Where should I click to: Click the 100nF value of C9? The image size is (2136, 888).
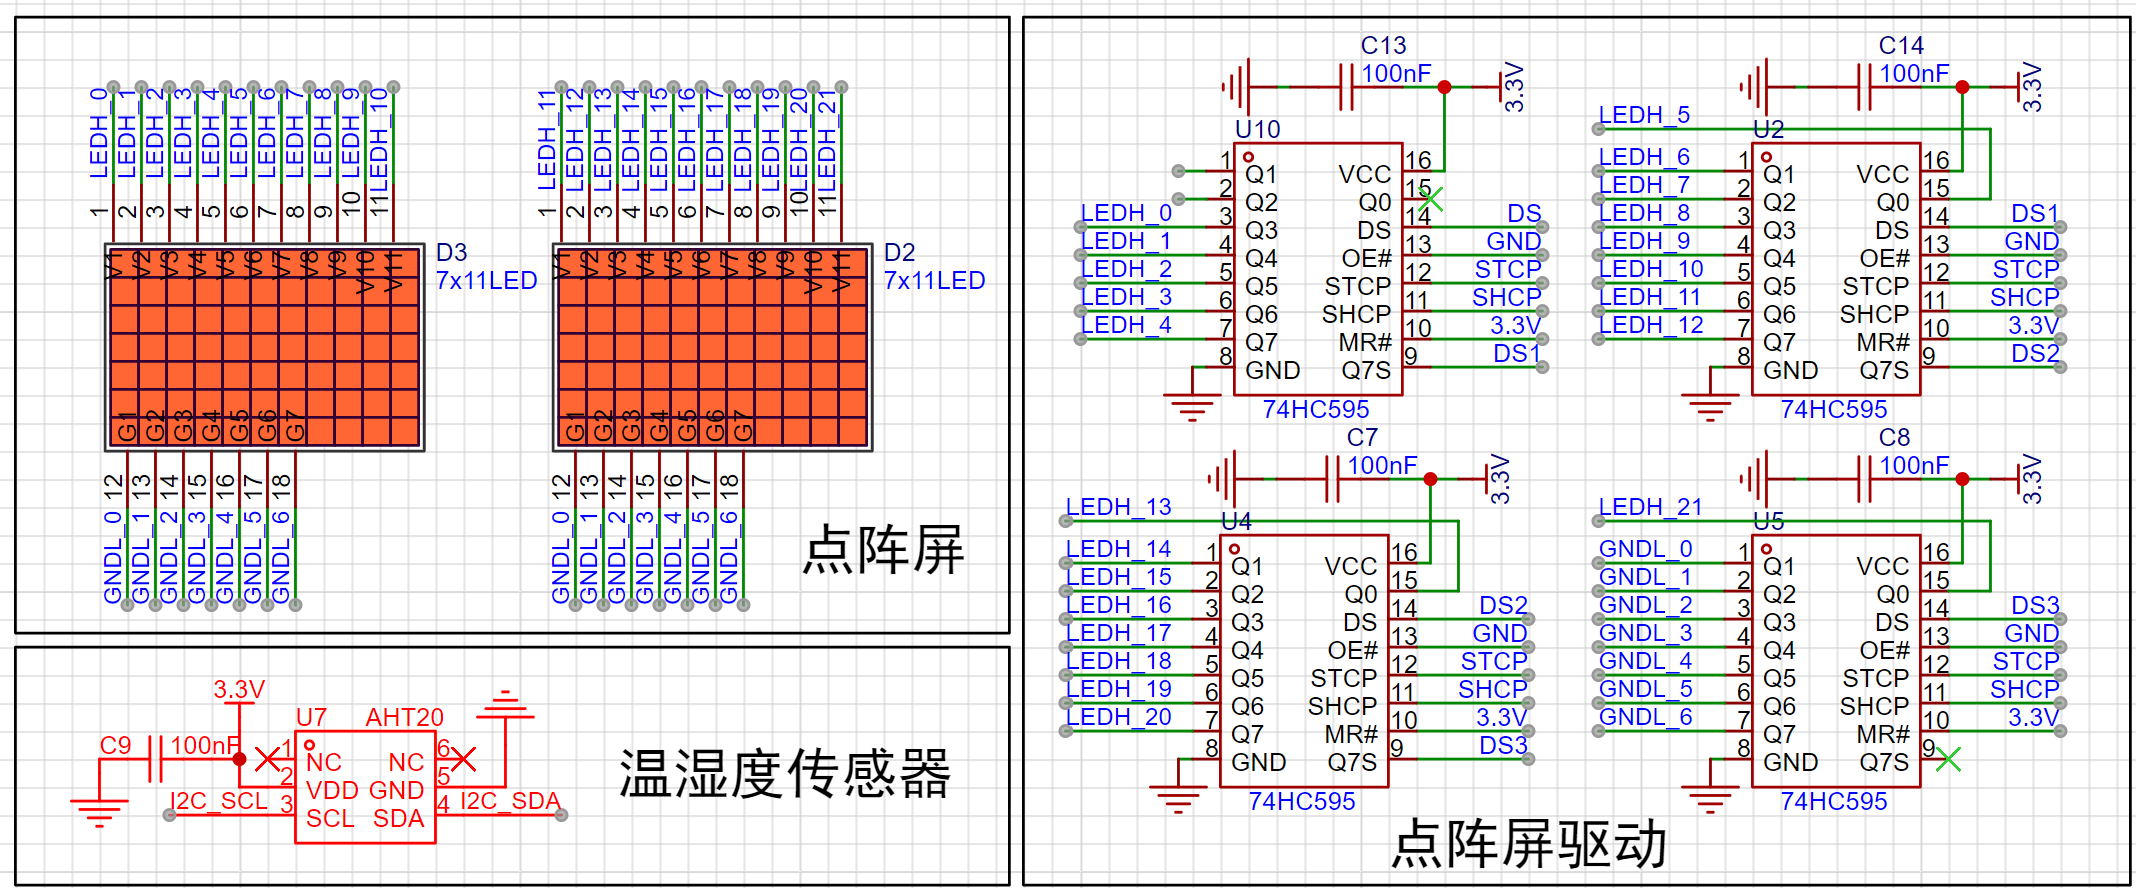click(x=204, y=745)
